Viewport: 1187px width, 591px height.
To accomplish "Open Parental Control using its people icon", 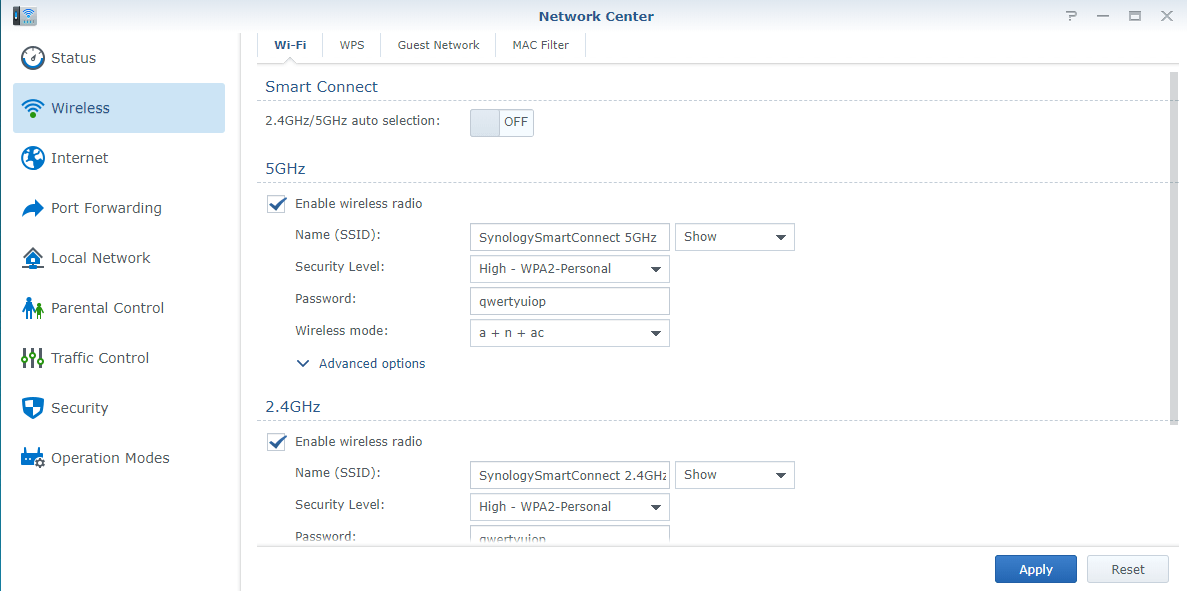I will pos(33,308).
